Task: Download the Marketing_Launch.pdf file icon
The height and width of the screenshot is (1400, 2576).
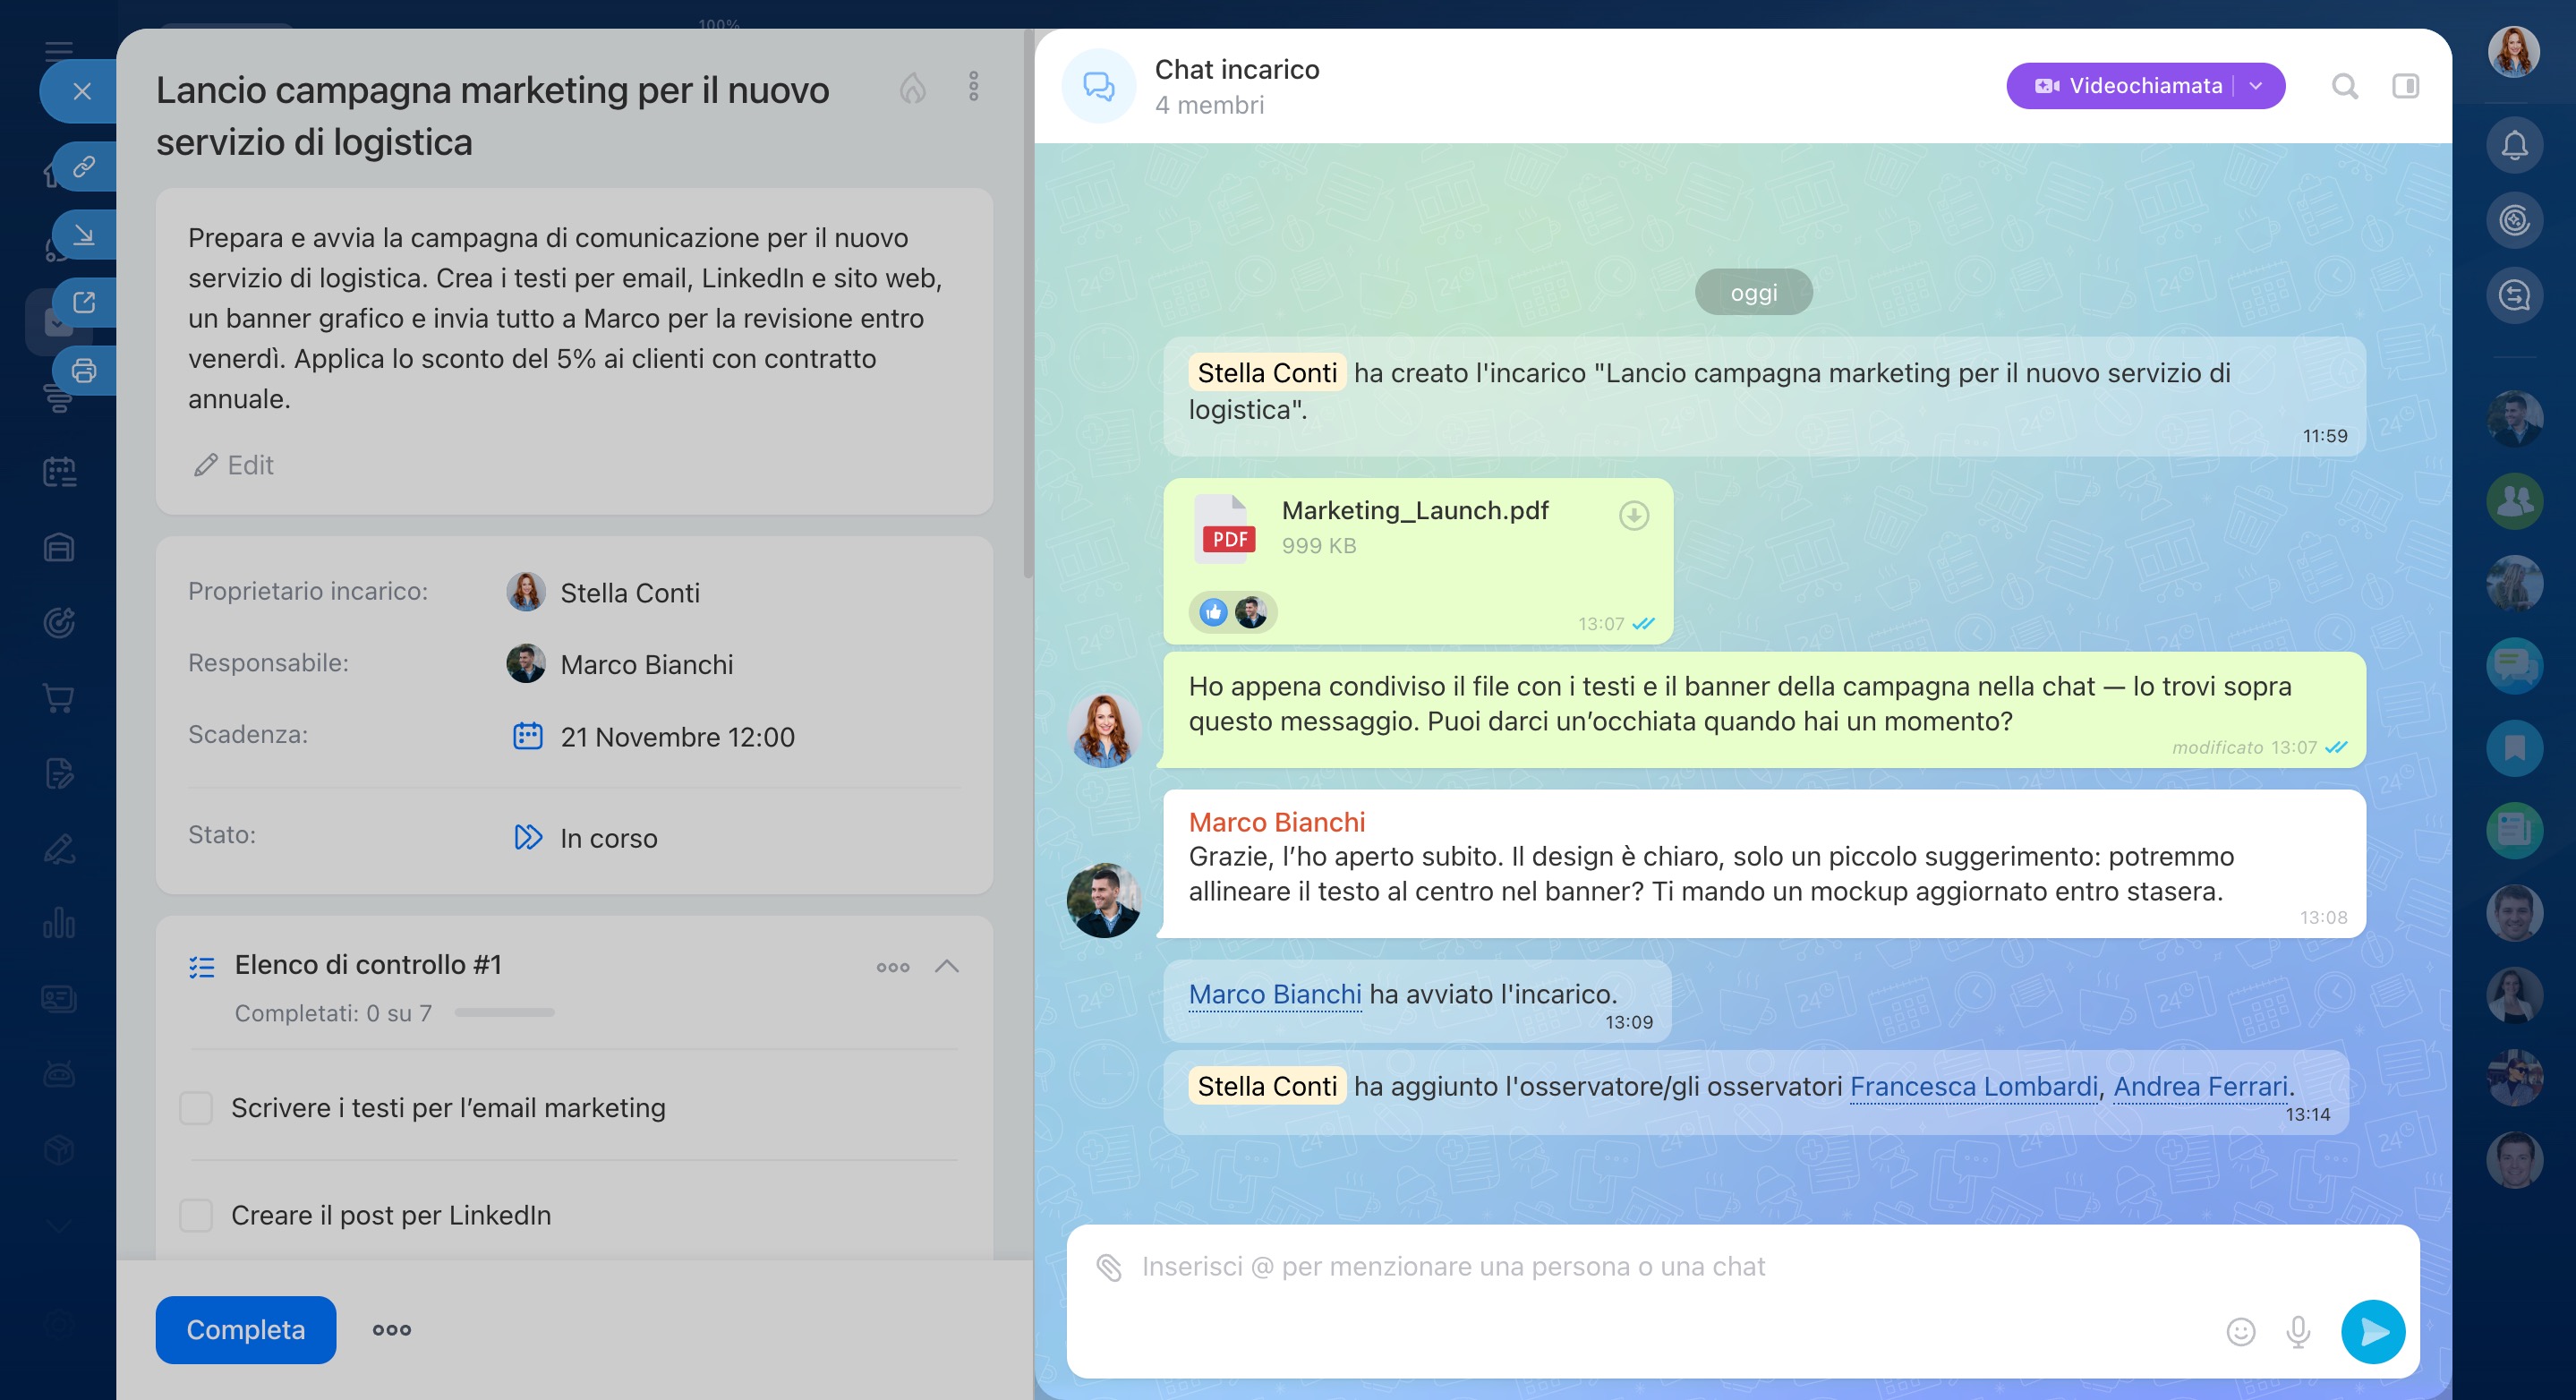Action: [1633, 515]
